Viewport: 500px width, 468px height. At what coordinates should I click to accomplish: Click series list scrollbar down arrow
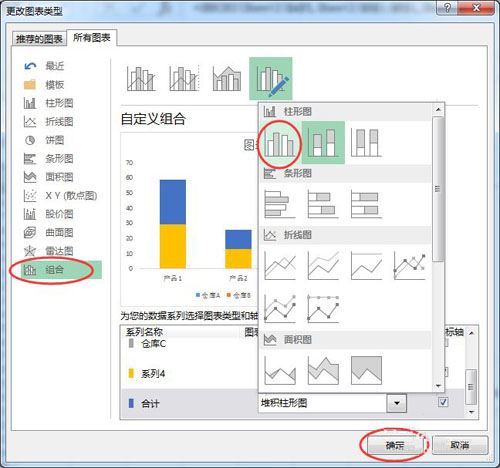tap(471, 412)
